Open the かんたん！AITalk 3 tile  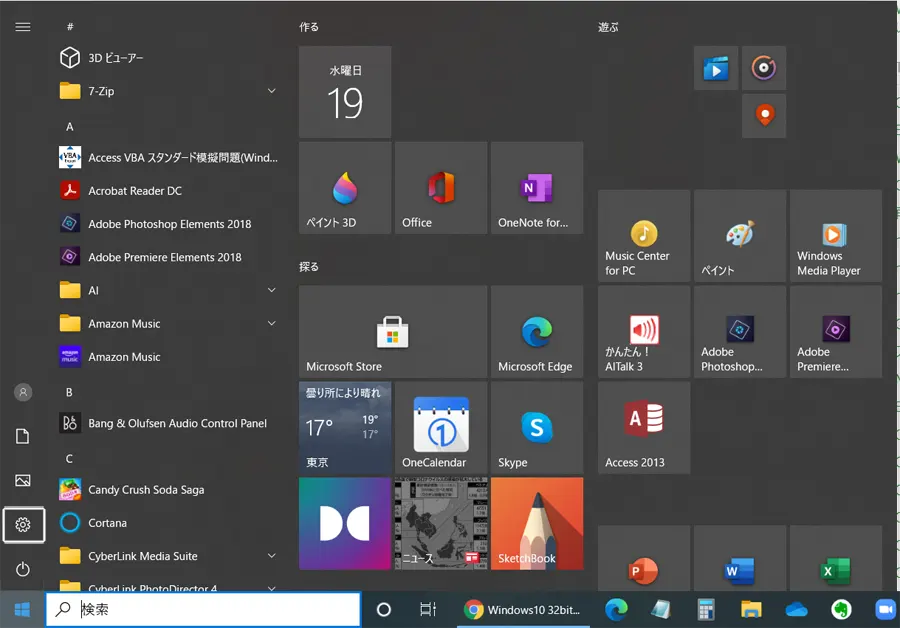[x=644, y=332]
